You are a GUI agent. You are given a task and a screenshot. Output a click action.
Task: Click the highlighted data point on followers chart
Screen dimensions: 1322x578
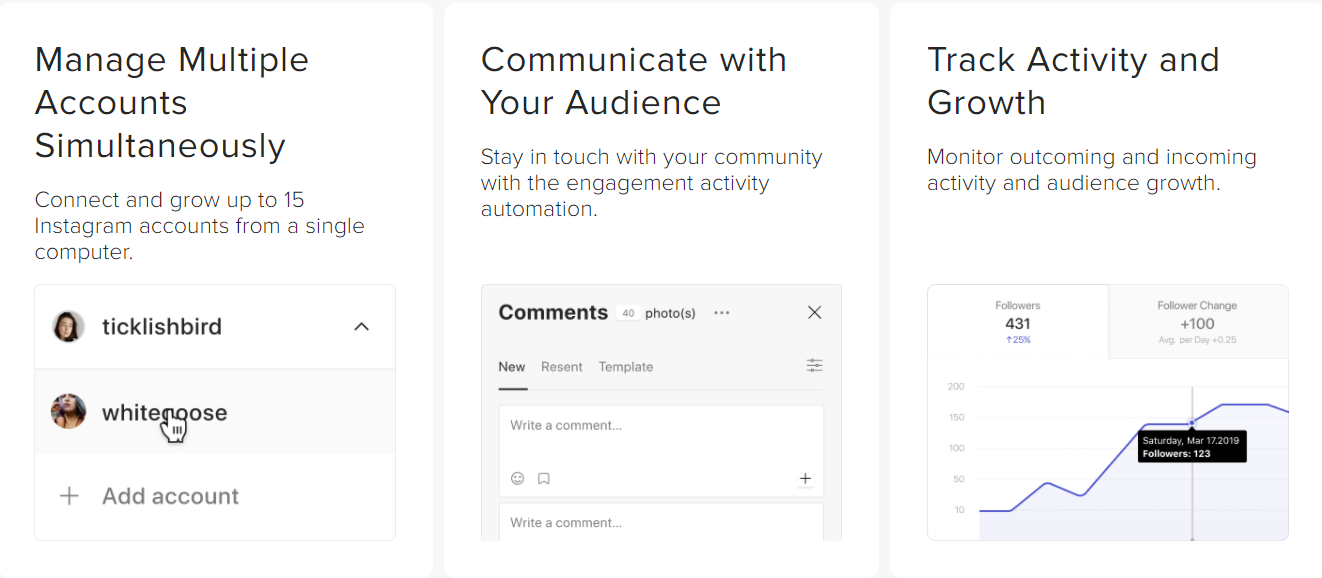coord(1191,422)
